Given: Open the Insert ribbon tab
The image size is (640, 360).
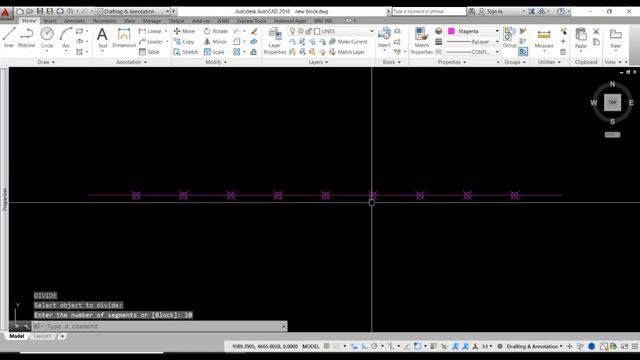Looking at the screenshot, I should [50, 20].
